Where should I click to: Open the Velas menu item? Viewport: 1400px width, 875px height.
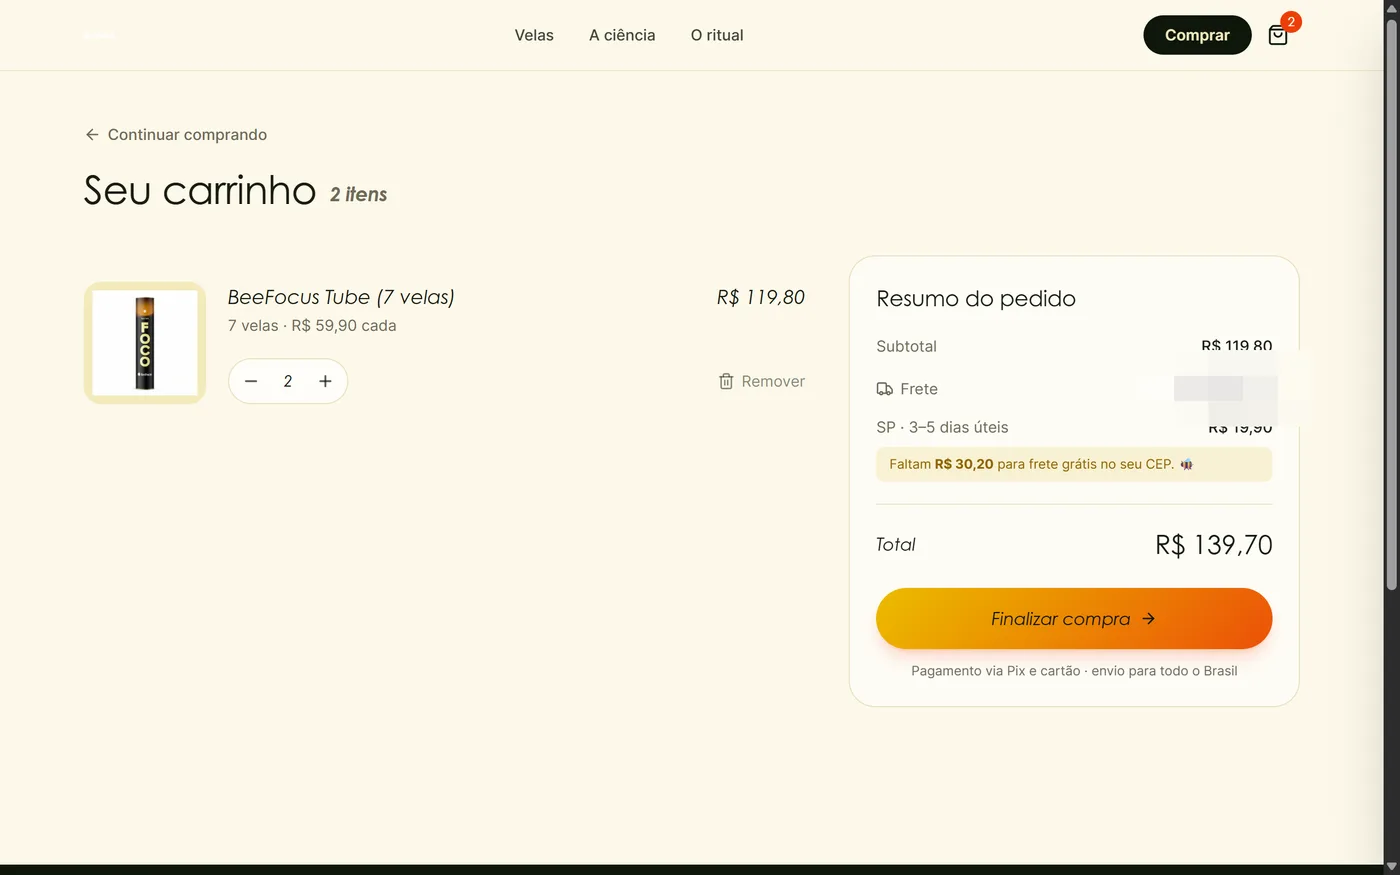click(x=534, y=35)
